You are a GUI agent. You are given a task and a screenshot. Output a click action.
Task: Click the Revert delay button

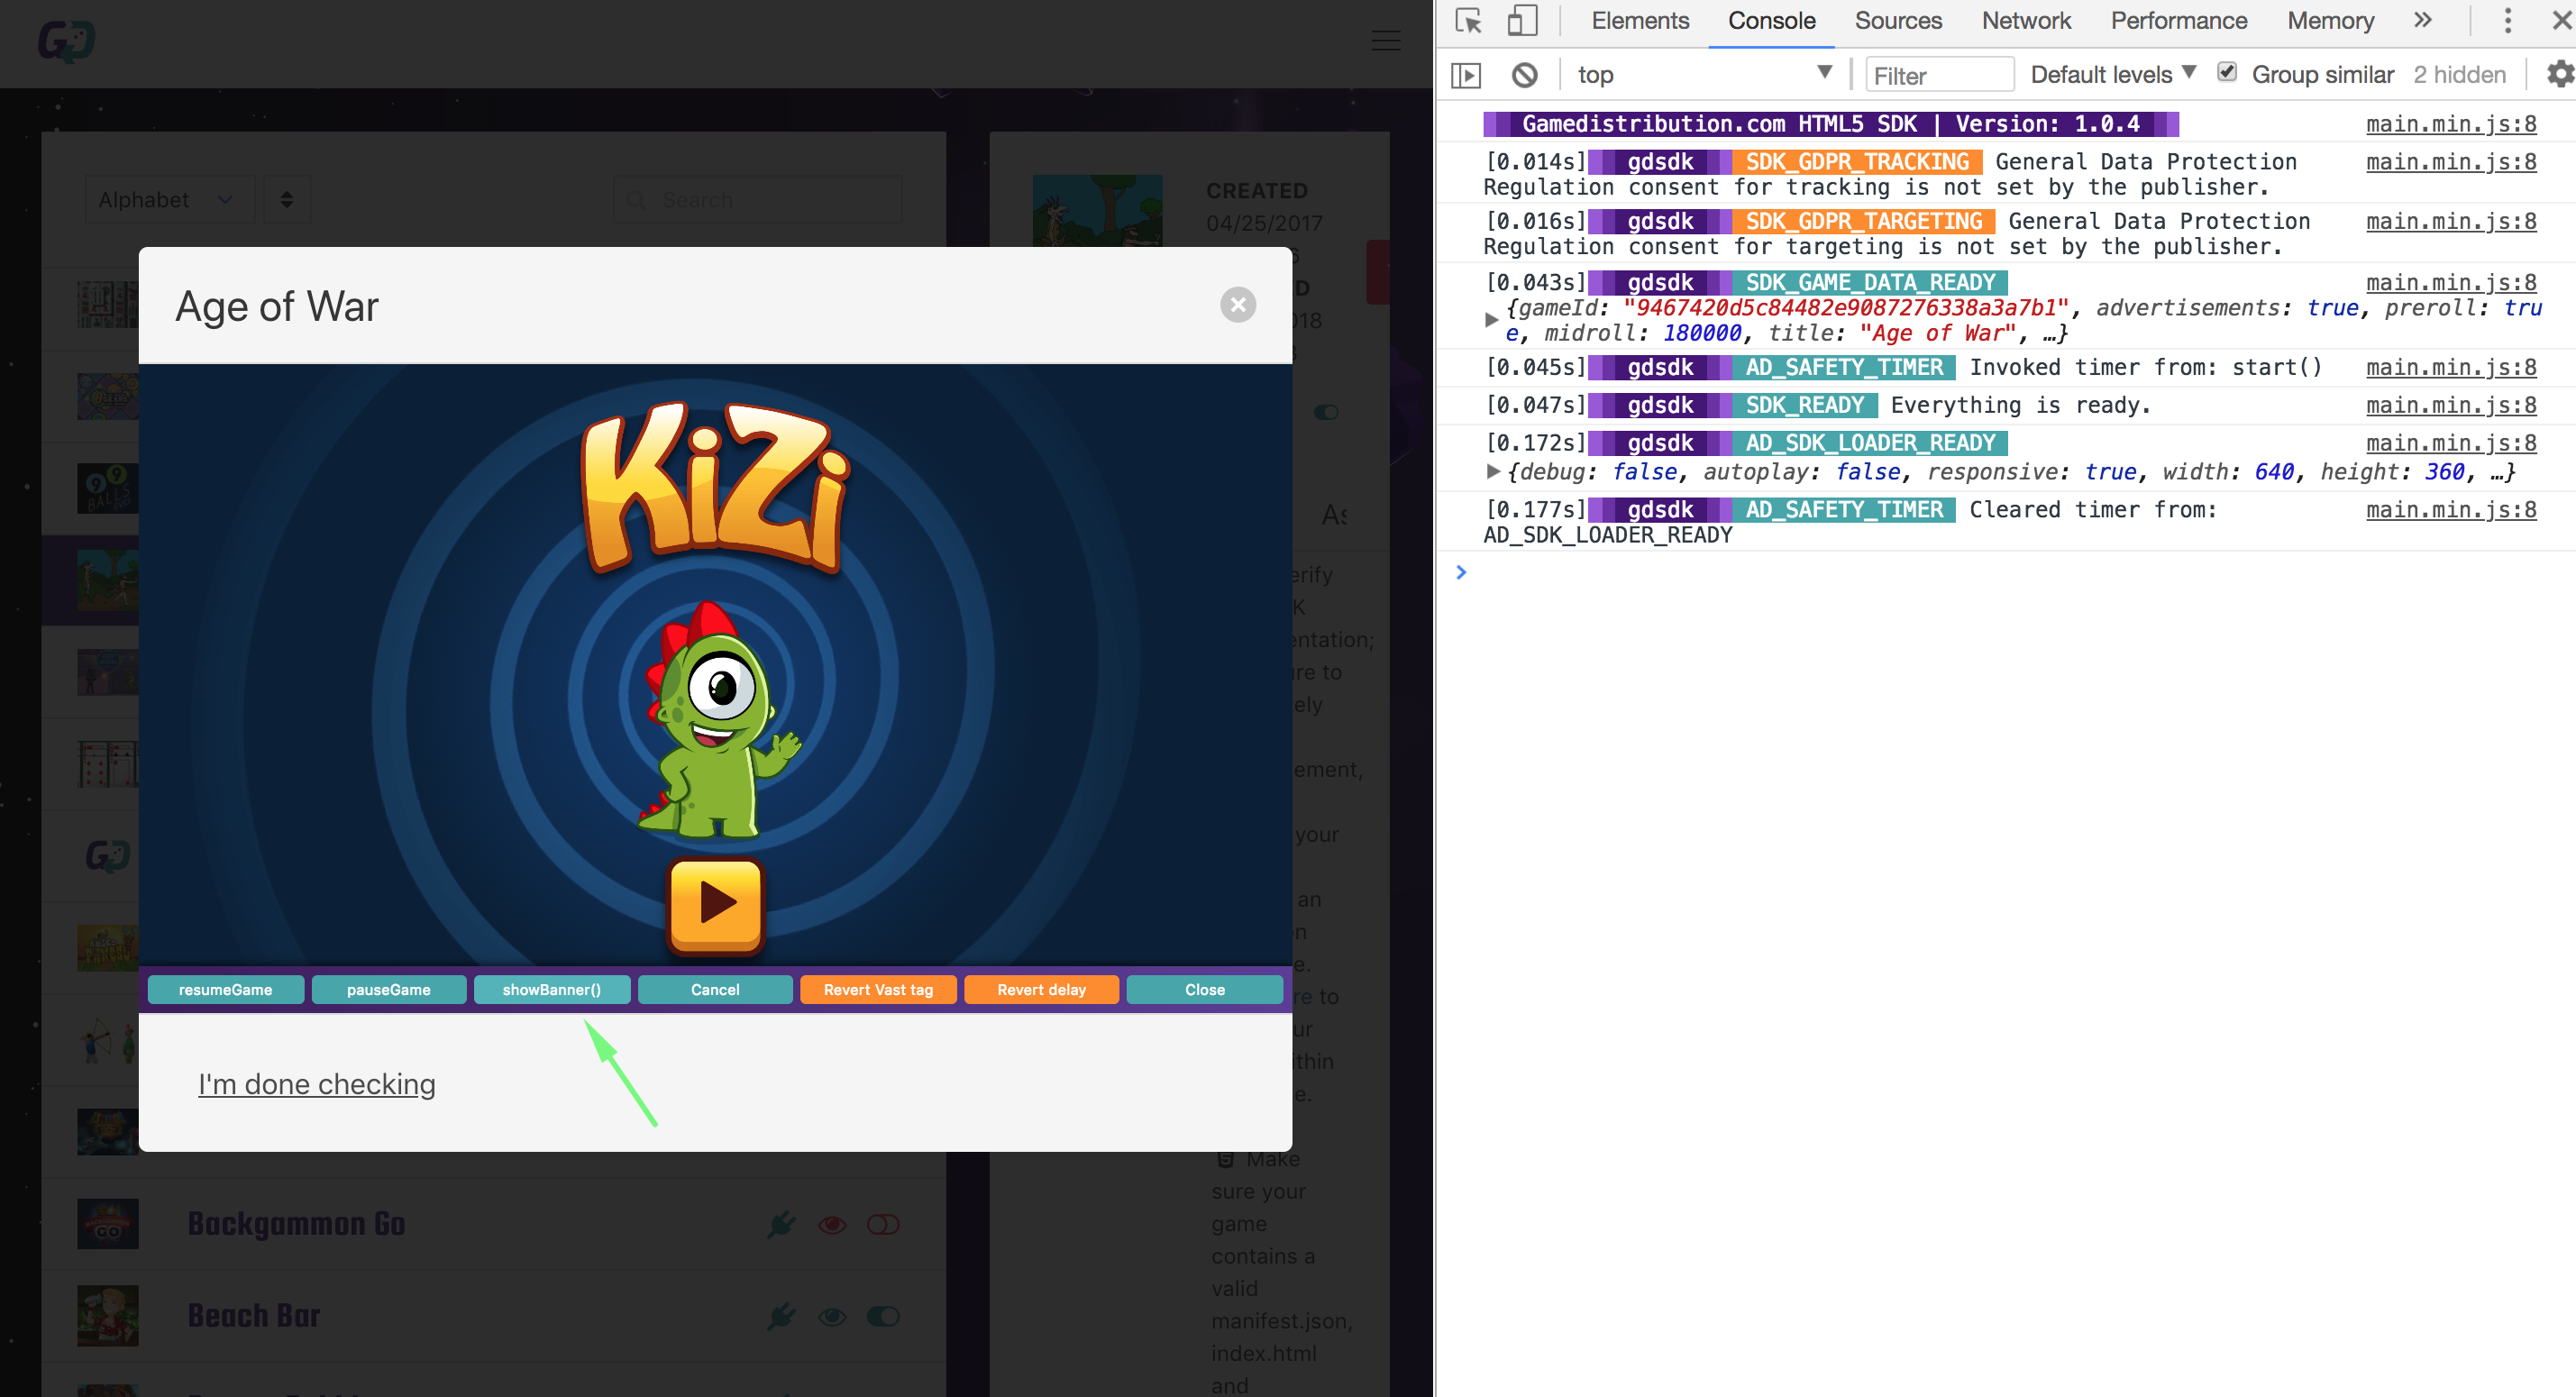(x=1041, y=990)
